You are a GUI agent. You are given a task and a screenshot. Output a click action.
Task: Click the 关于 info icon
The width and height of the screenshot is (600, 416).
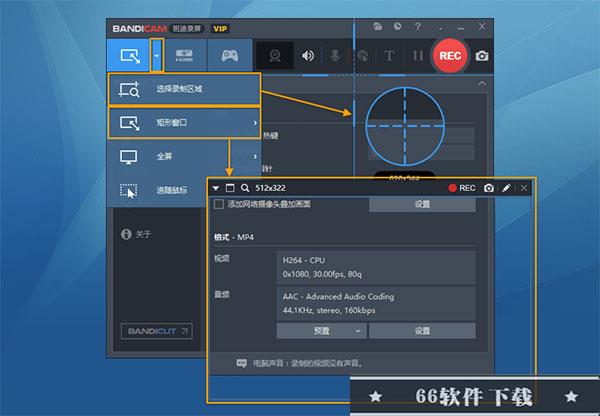point(126,234)
